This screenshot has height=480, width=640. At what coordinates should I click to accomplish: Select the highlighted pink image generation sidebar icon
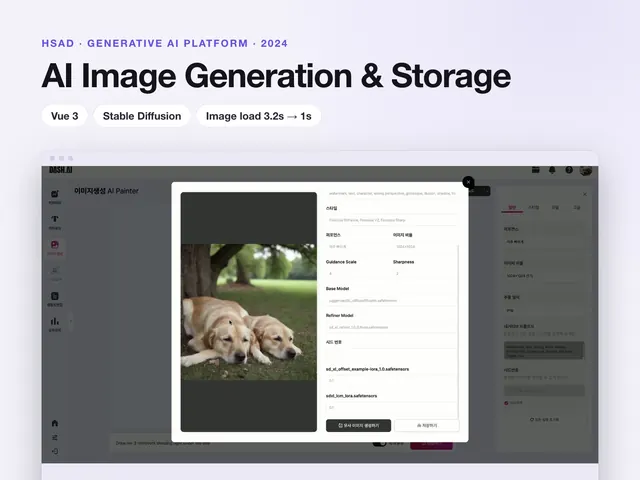[x=55, y=248]
